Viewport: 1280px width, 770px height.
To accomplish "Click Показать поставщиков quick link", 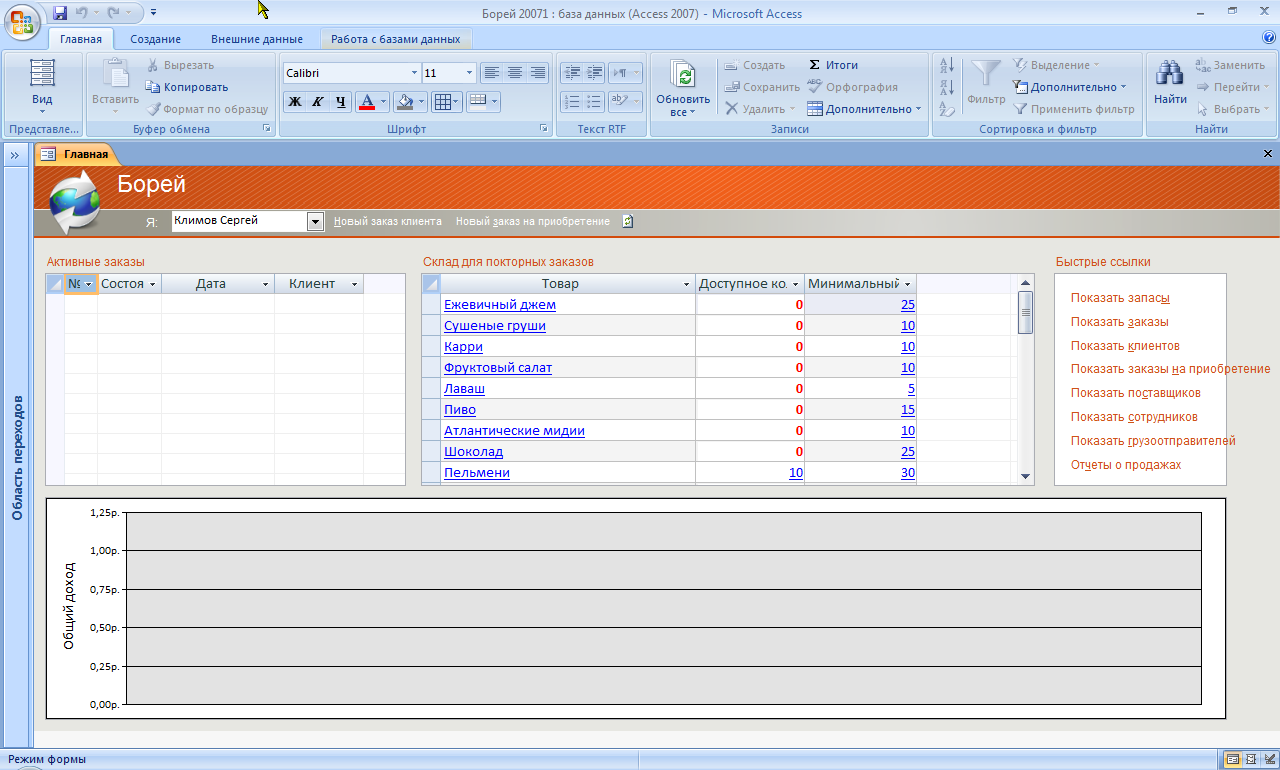I will (1135, 393).
